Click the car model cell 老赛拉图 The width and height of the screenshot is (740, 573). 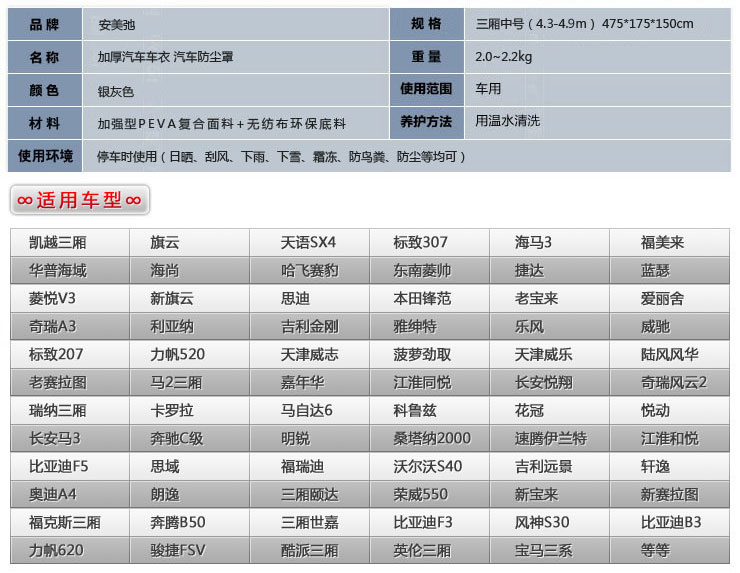pos(70,382)
